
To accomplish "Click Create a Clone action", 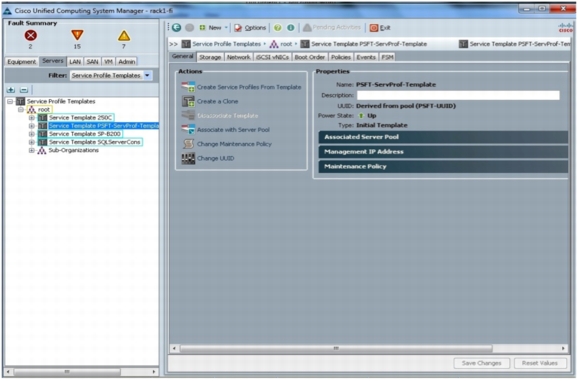I will tap(217, 101).
